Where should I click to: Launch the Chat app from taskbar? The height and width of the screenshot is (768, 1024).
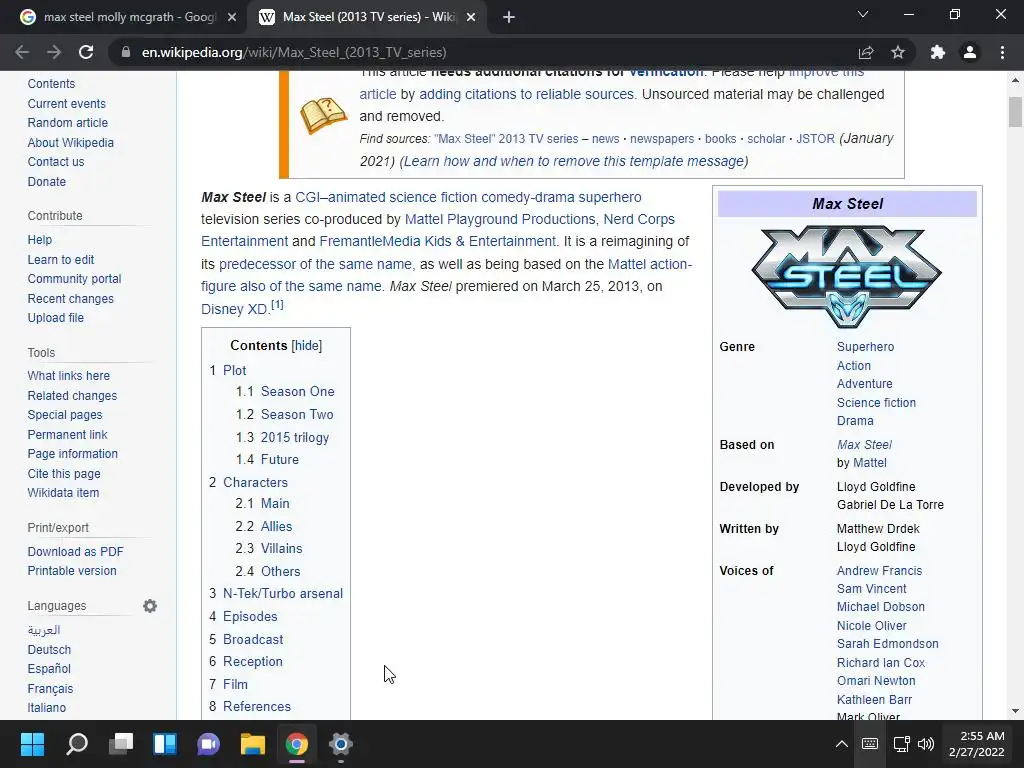coord(208,744)
